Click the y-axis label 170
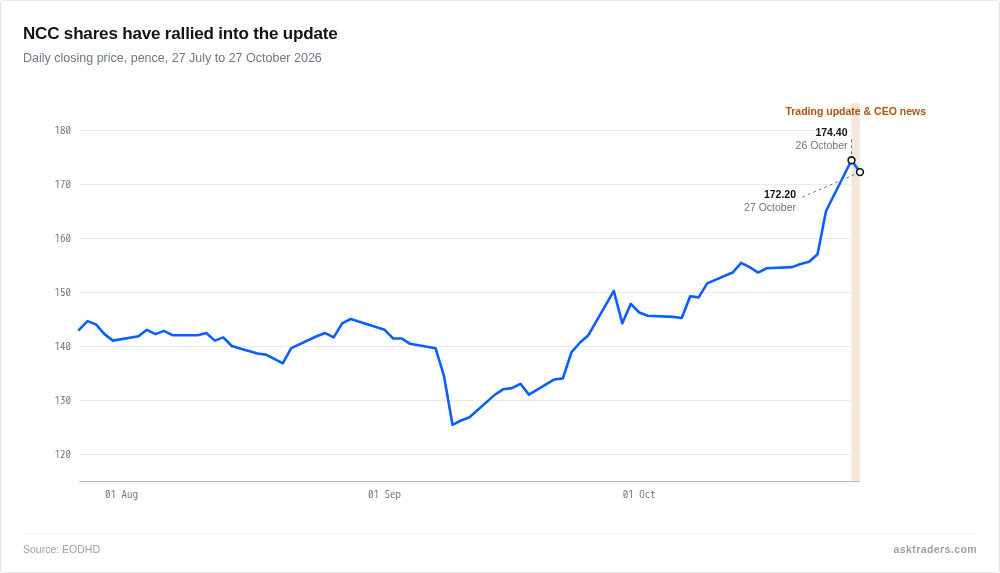The width and height of the screenshot is (1000, 573). pyautogui.click(x=62, y=184)
